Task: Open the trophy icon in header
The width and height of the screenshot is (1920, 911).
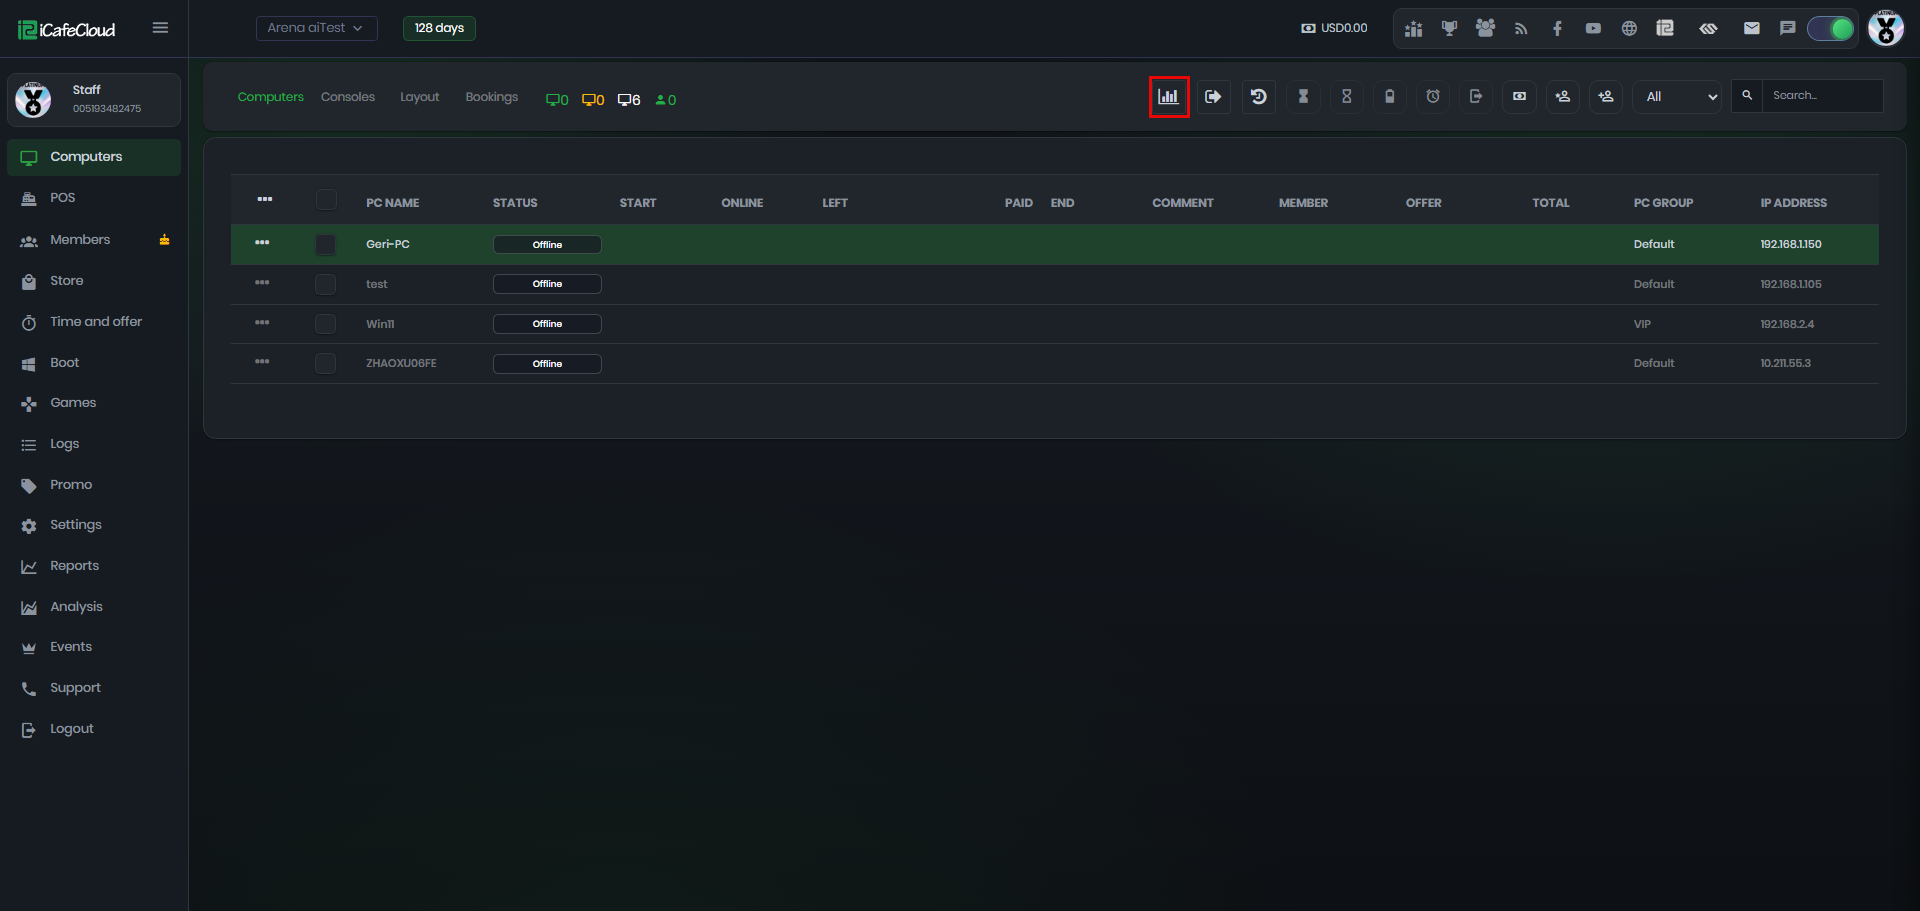Action: [1449, 29]
